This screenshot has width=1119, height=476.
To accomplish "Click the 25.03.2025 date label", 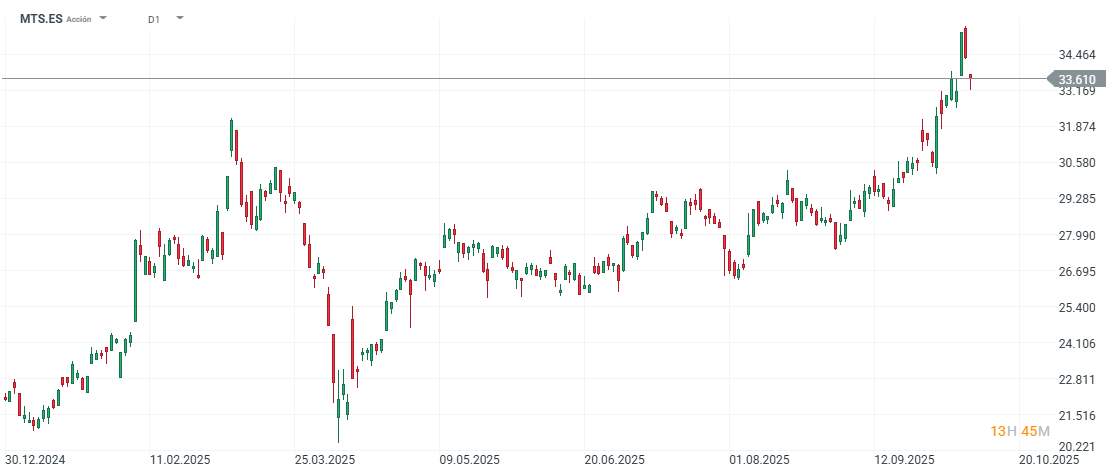I will coord(325,460).
